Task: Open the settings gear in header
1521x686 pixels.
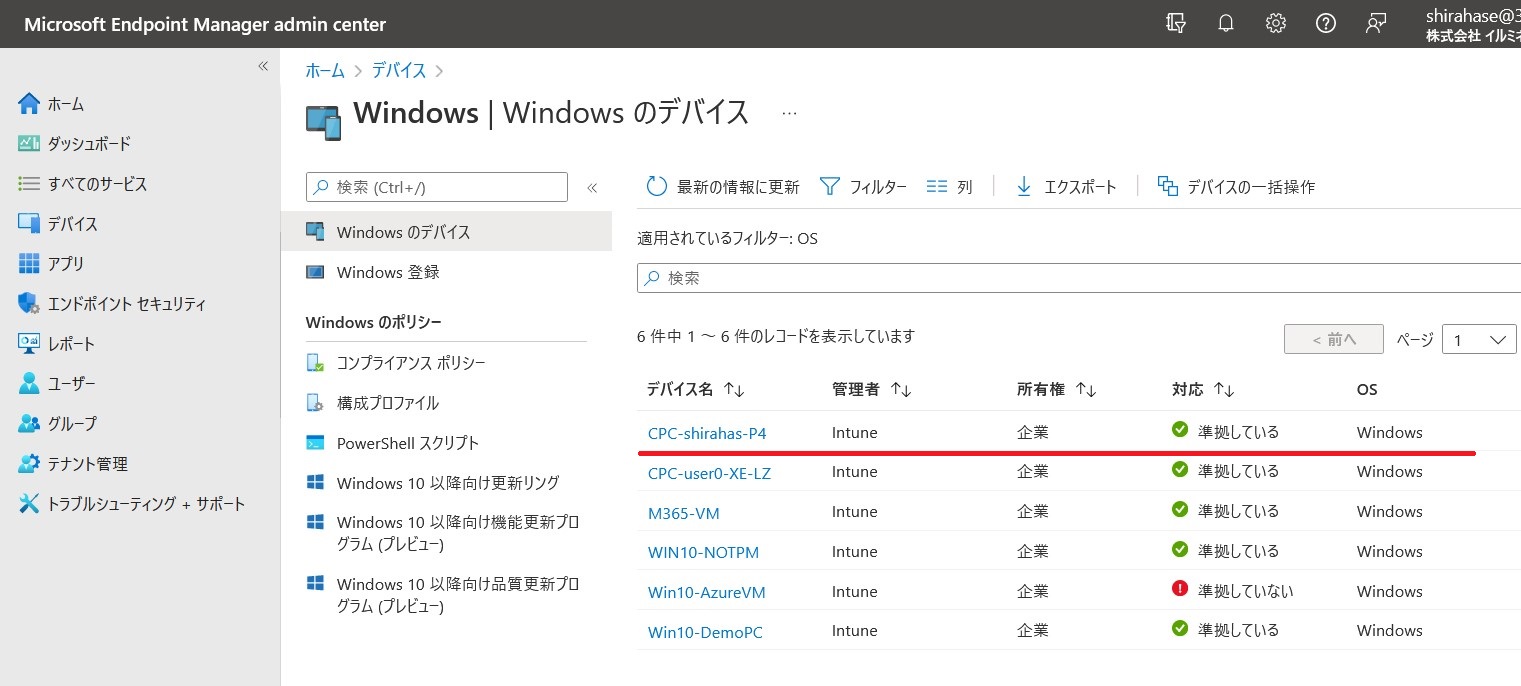Action: 1276,24
